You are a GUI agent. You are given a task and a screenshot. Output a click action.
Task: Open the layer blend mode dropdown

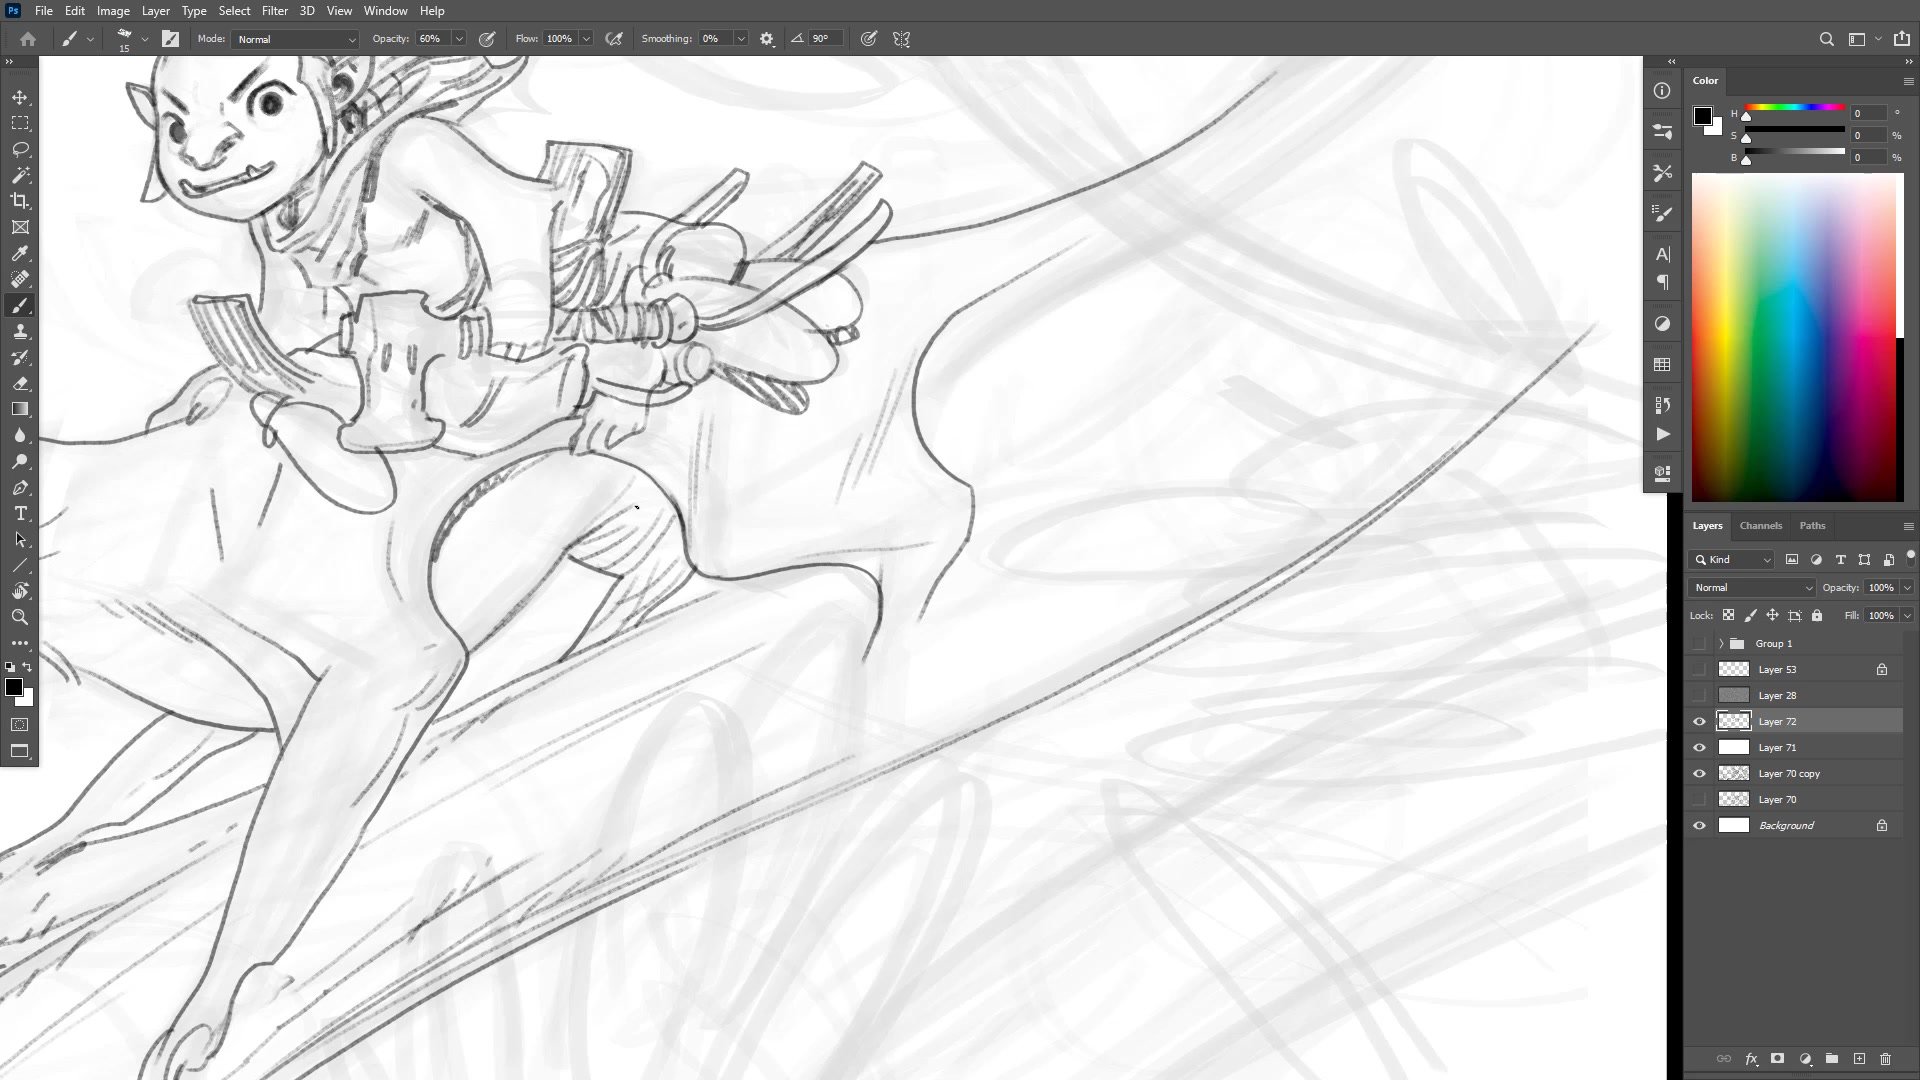point(1752,587)
